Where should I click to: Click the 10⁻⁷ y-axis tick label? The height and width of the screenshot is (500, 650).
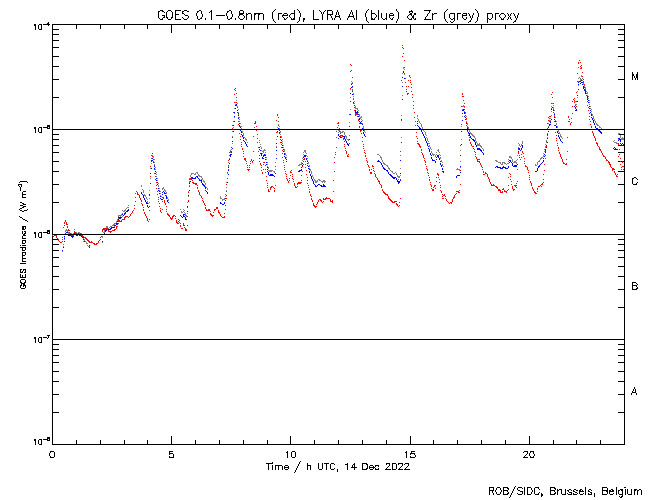tap(39, 339)
